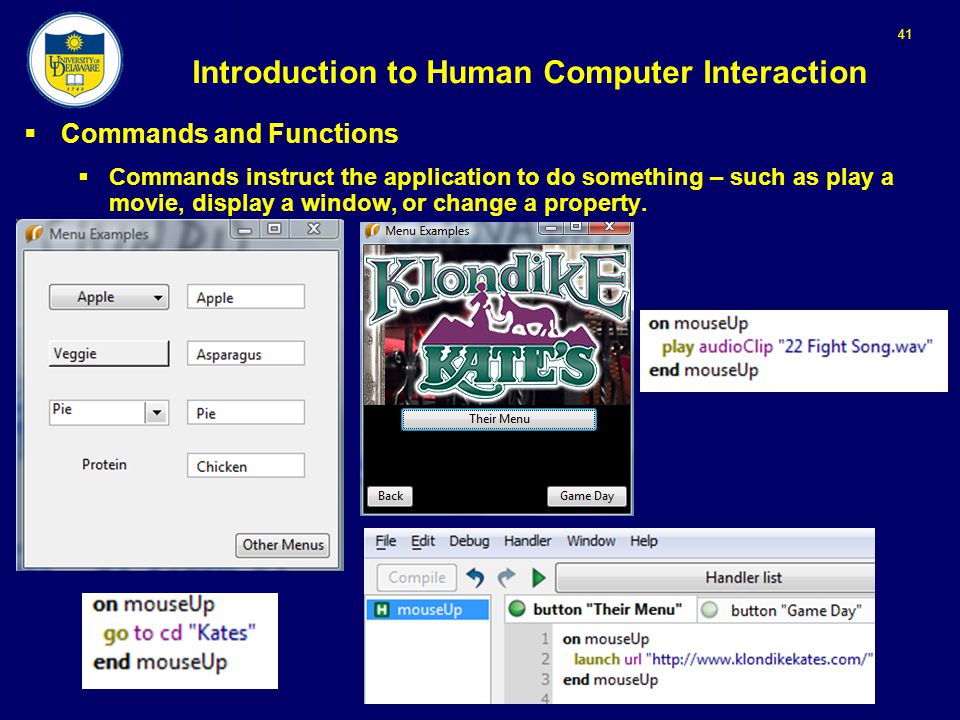
Task: Open the Help menu
Action: pyautogui.click(x=643, y=541)
